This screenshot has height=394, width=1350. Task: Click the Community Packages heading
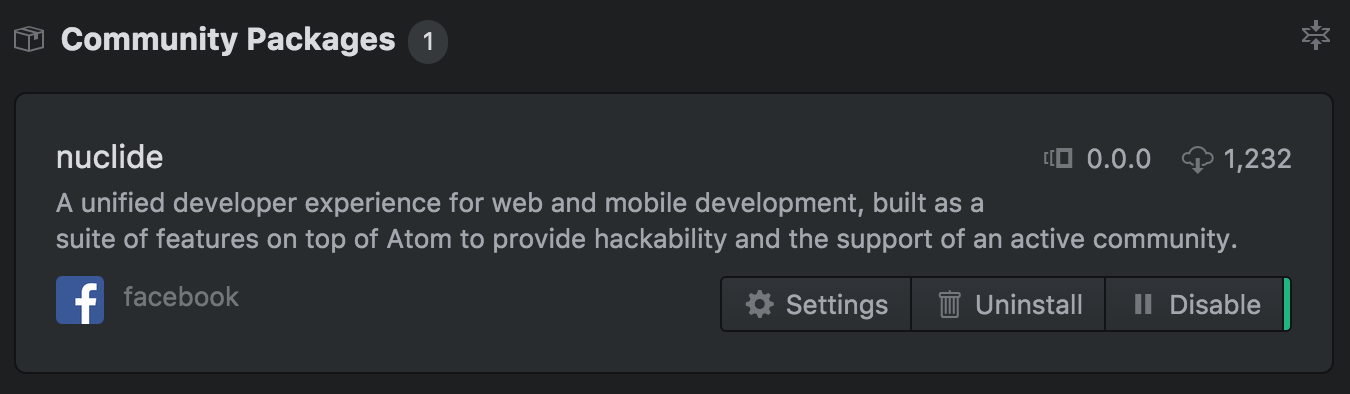tap(228, 40)
